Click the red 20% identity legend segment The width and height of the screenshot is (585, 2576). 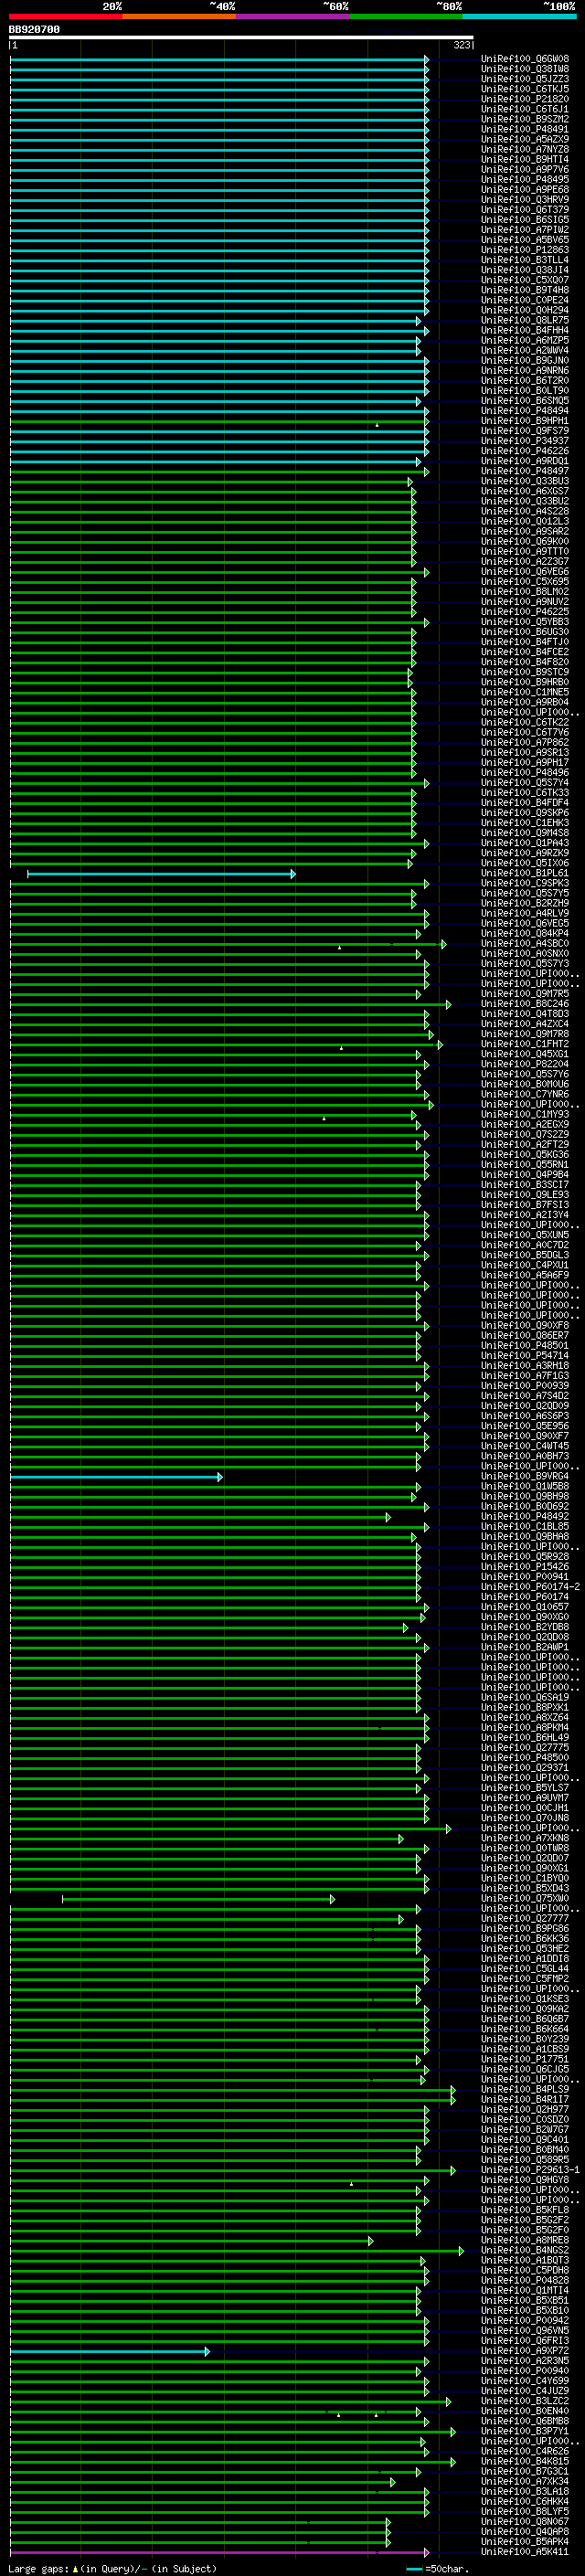pos(66,16)
